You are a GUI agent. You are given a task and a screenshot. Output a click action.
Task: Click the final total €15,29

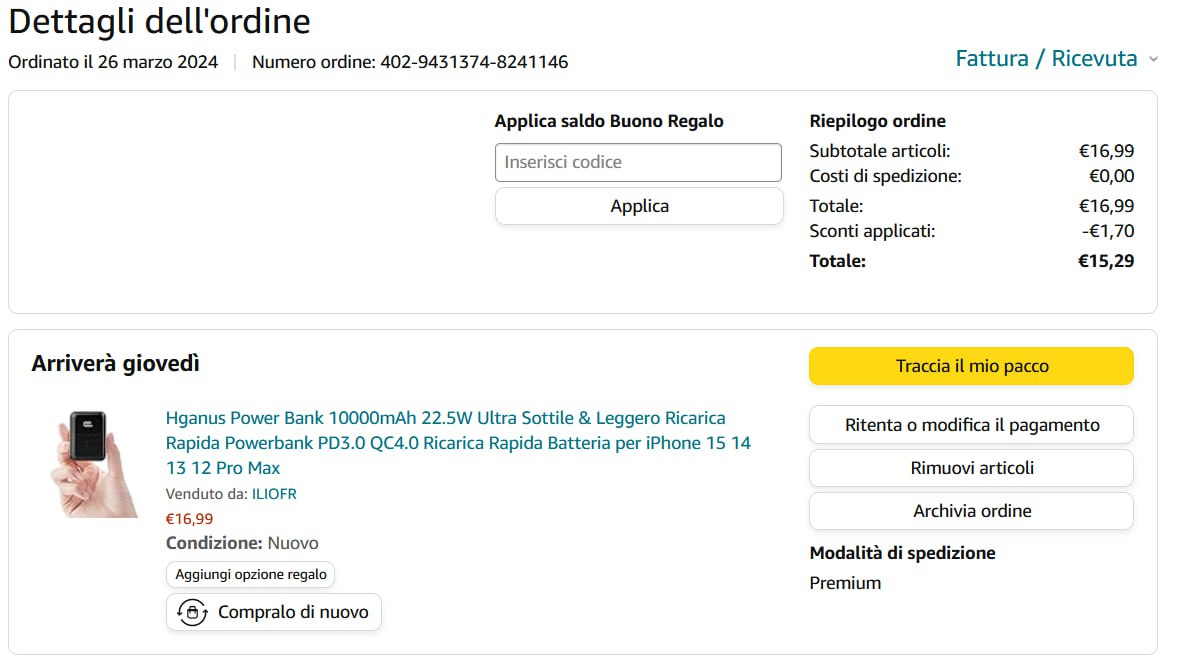(1105, 261)
